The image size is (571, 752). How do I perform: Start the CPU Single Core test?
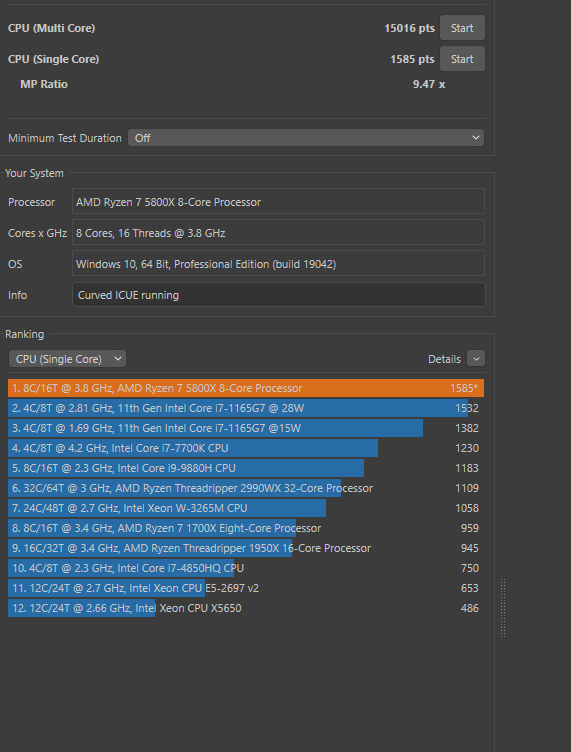point(462,59)
